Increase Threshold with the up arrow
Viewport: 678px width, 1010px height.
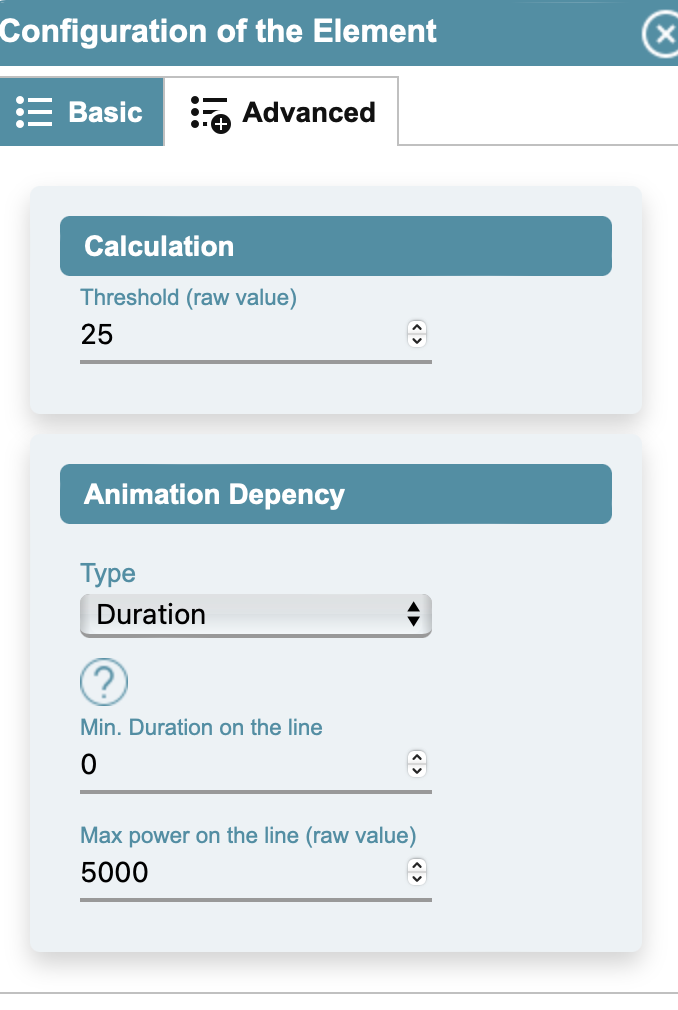pyautogui.click(x=417, y=328)
